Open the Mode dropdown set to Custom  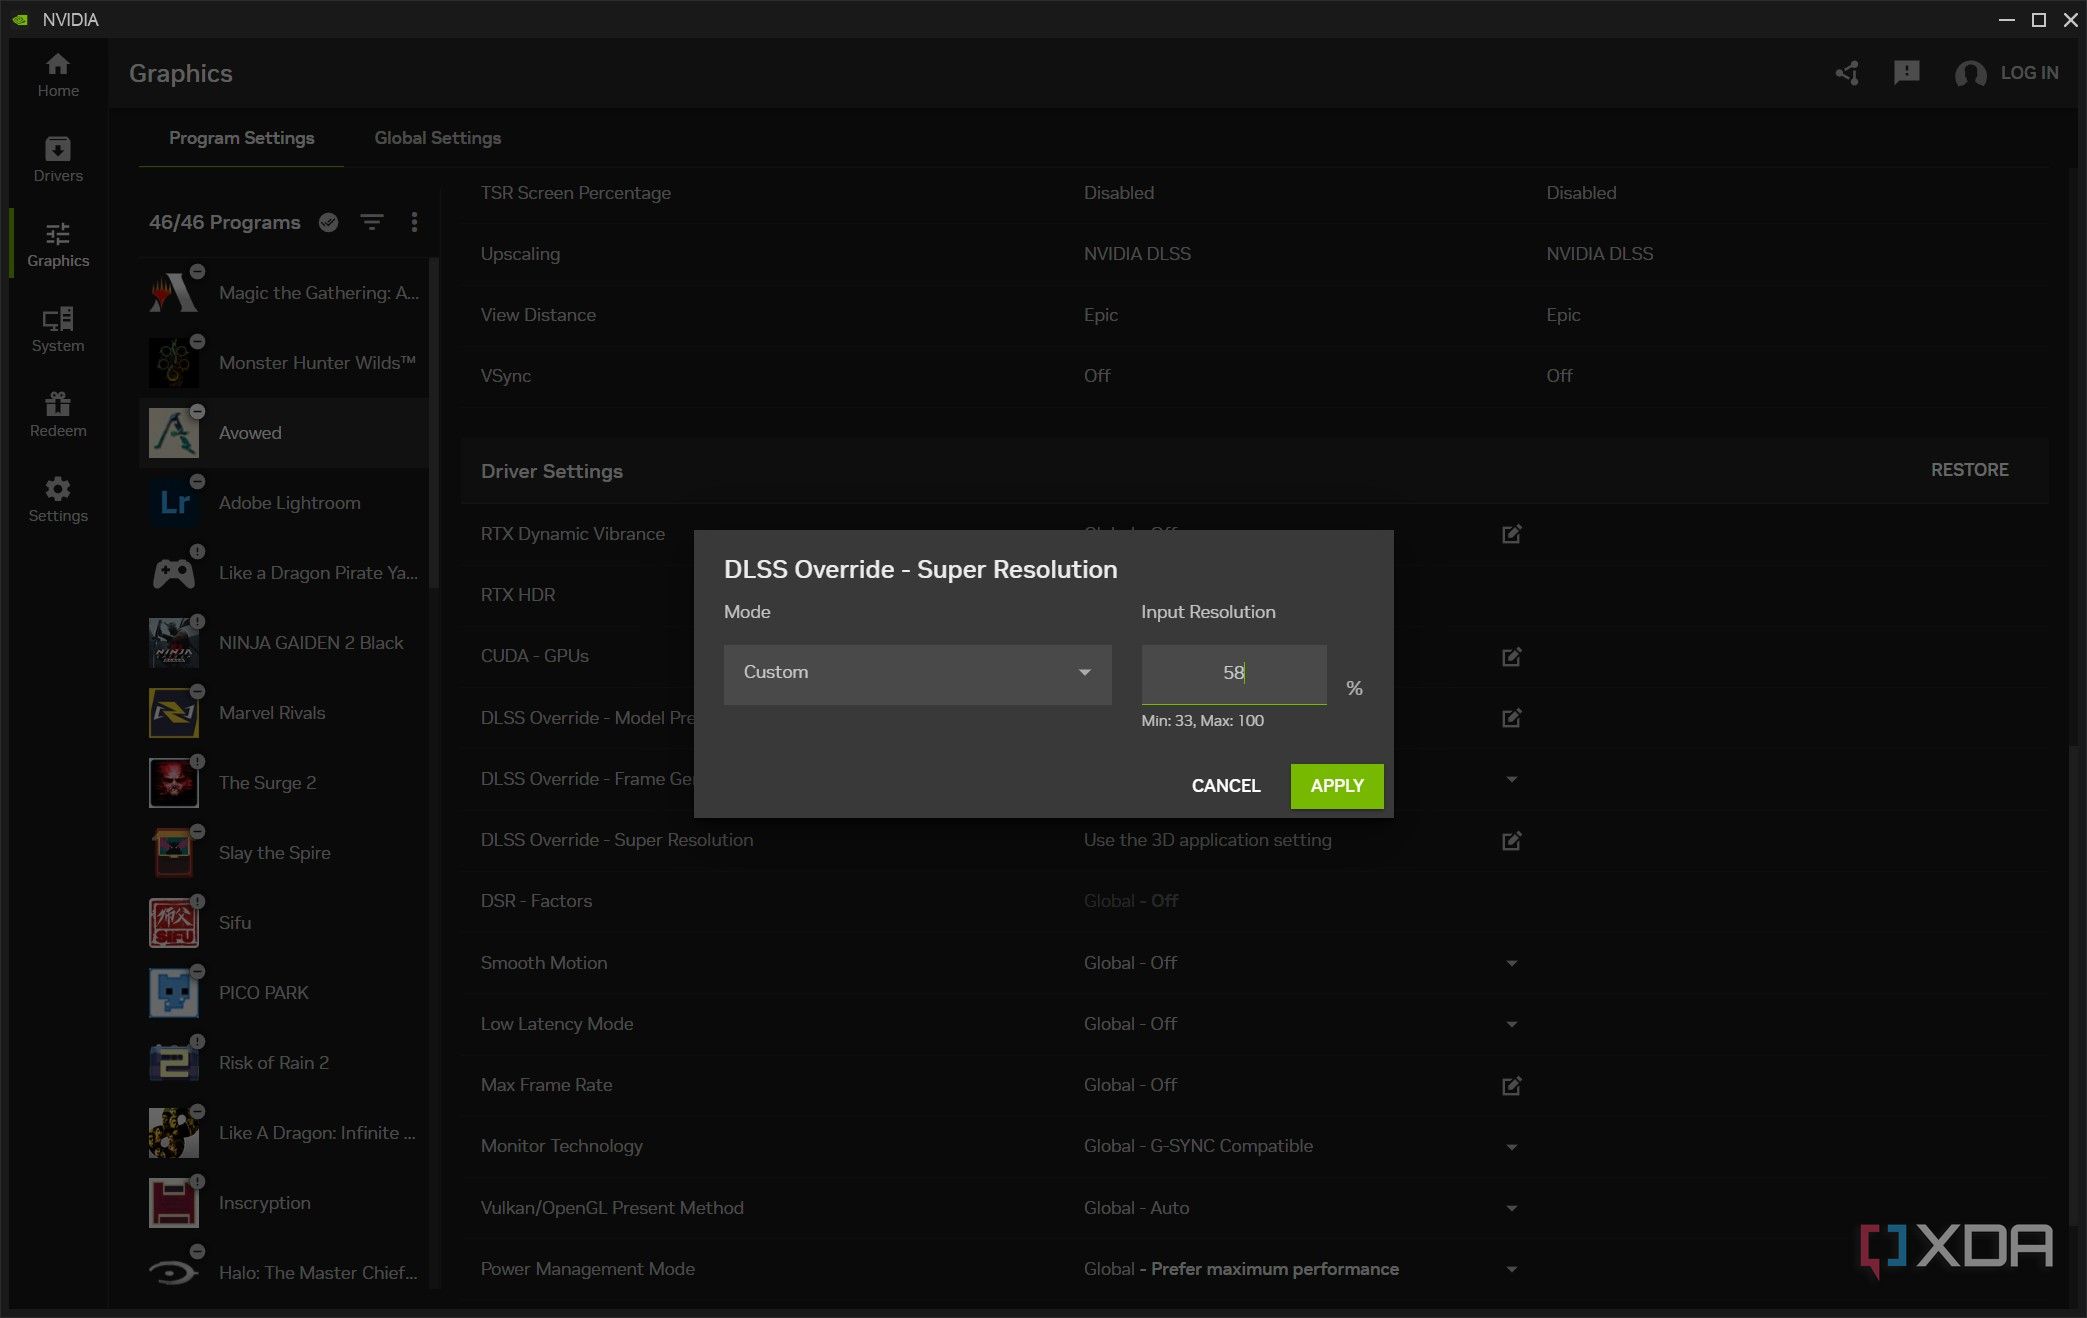917,674
